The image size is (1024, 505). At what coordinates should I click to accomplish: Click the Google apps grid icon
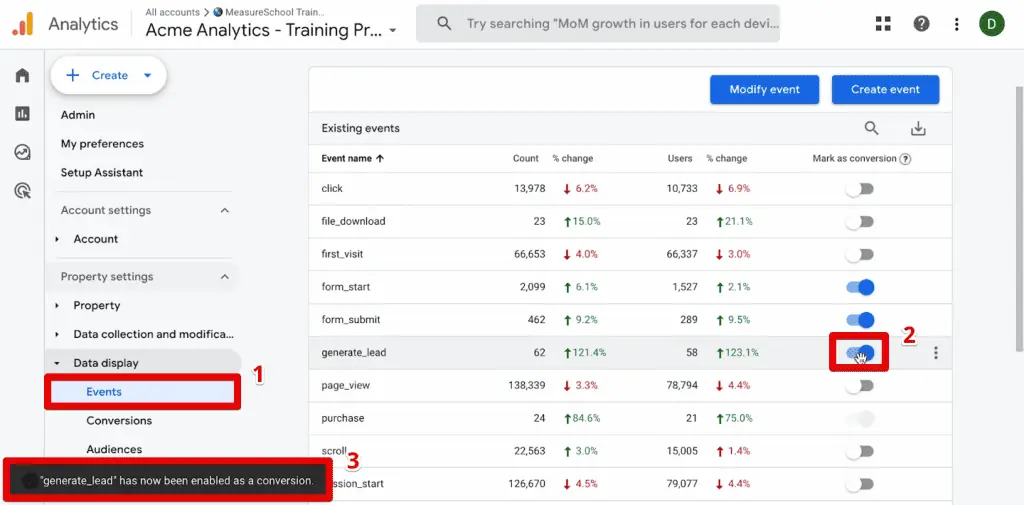[x=883, y=24]
